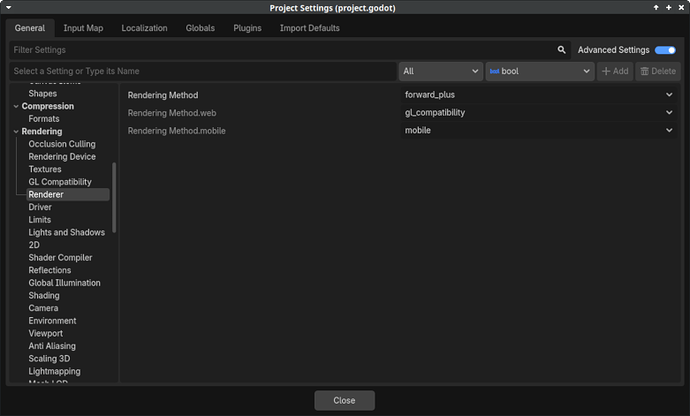Image resolution: width=690 pixels, height=416 pixels.
Task: Select Viewport in the tree
Action: coord(46,333)
